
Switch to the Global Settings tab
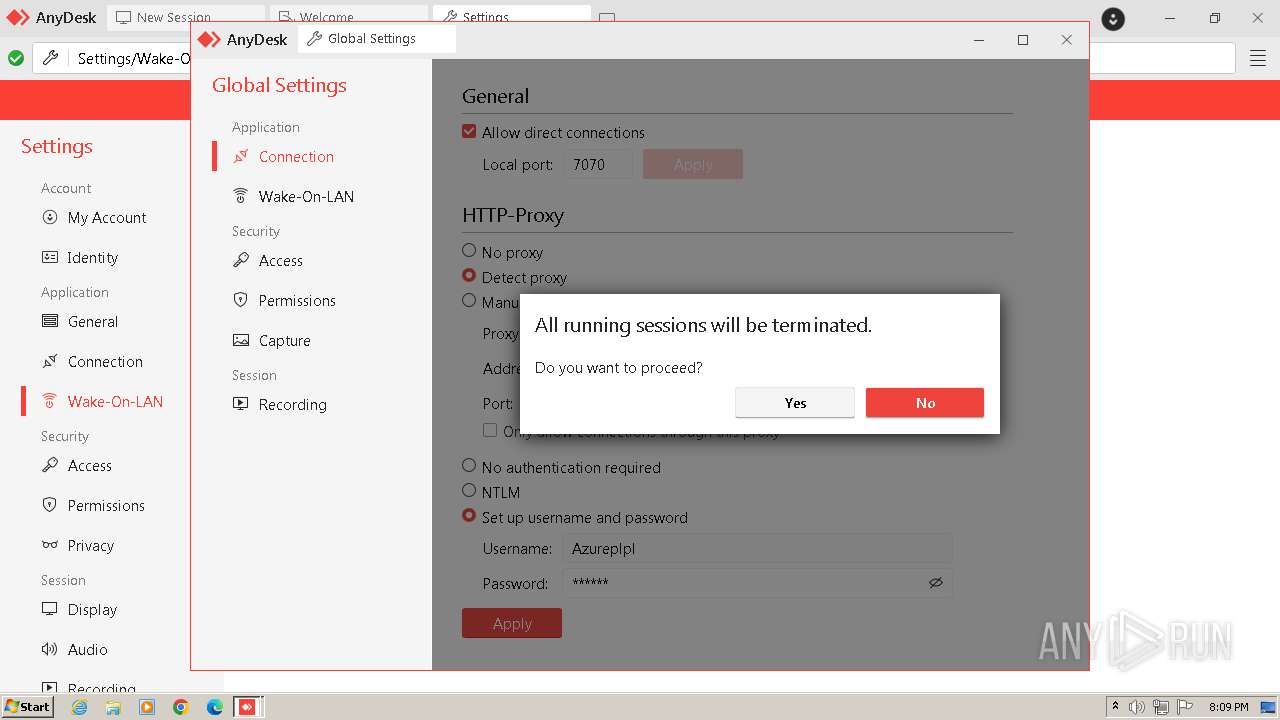(x=376, y=39)
